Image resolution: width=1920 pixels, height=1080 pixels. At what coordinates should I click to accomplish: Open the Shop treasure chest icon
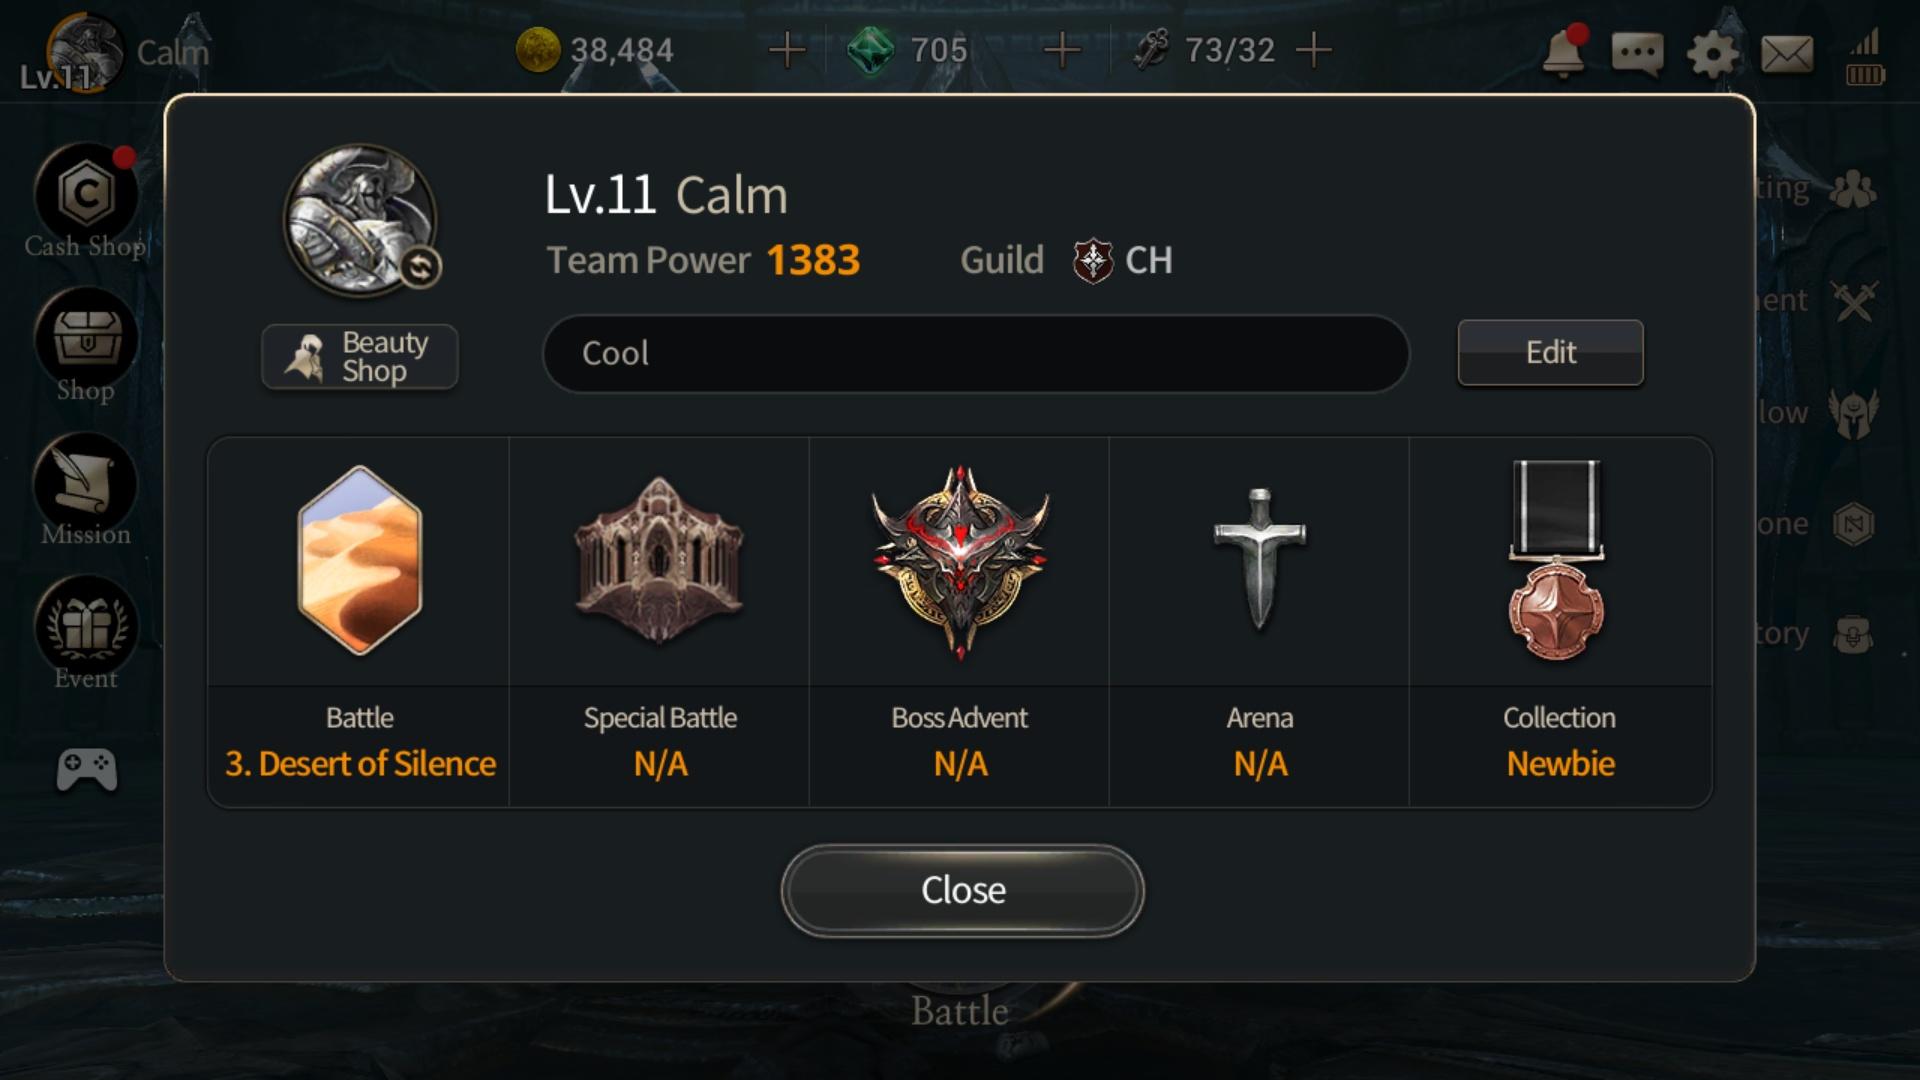click(86, 338)
